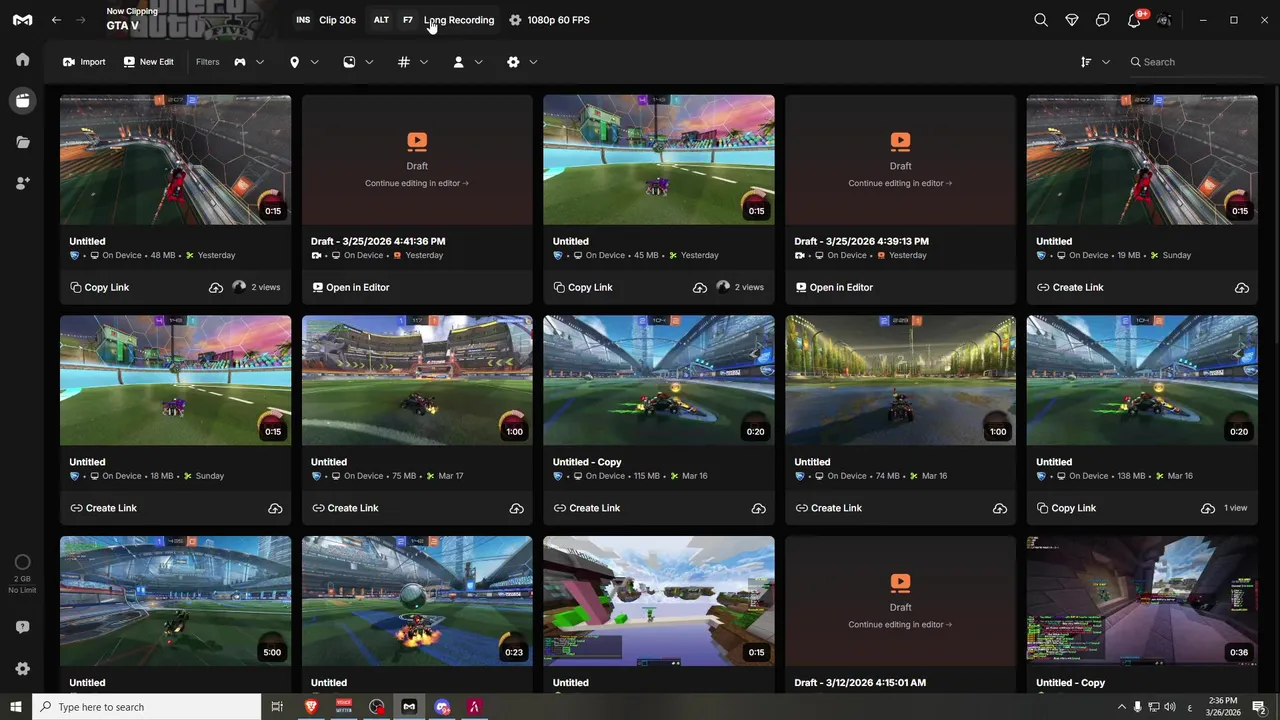Click the cloud upload icon on the 74 MB clip
This screenshot has height=720, width=1280.
1000,509
